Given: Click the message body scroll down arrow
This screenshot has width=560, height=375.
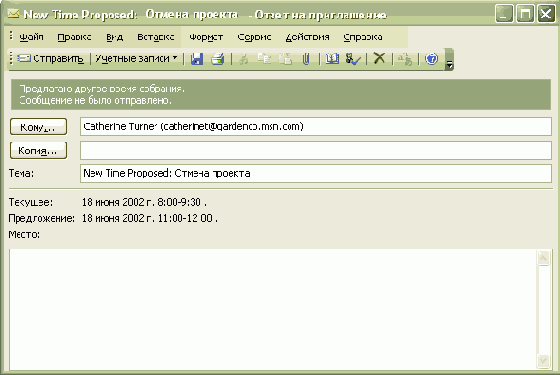Looking at the screenshot, I should tap(543, 360).
